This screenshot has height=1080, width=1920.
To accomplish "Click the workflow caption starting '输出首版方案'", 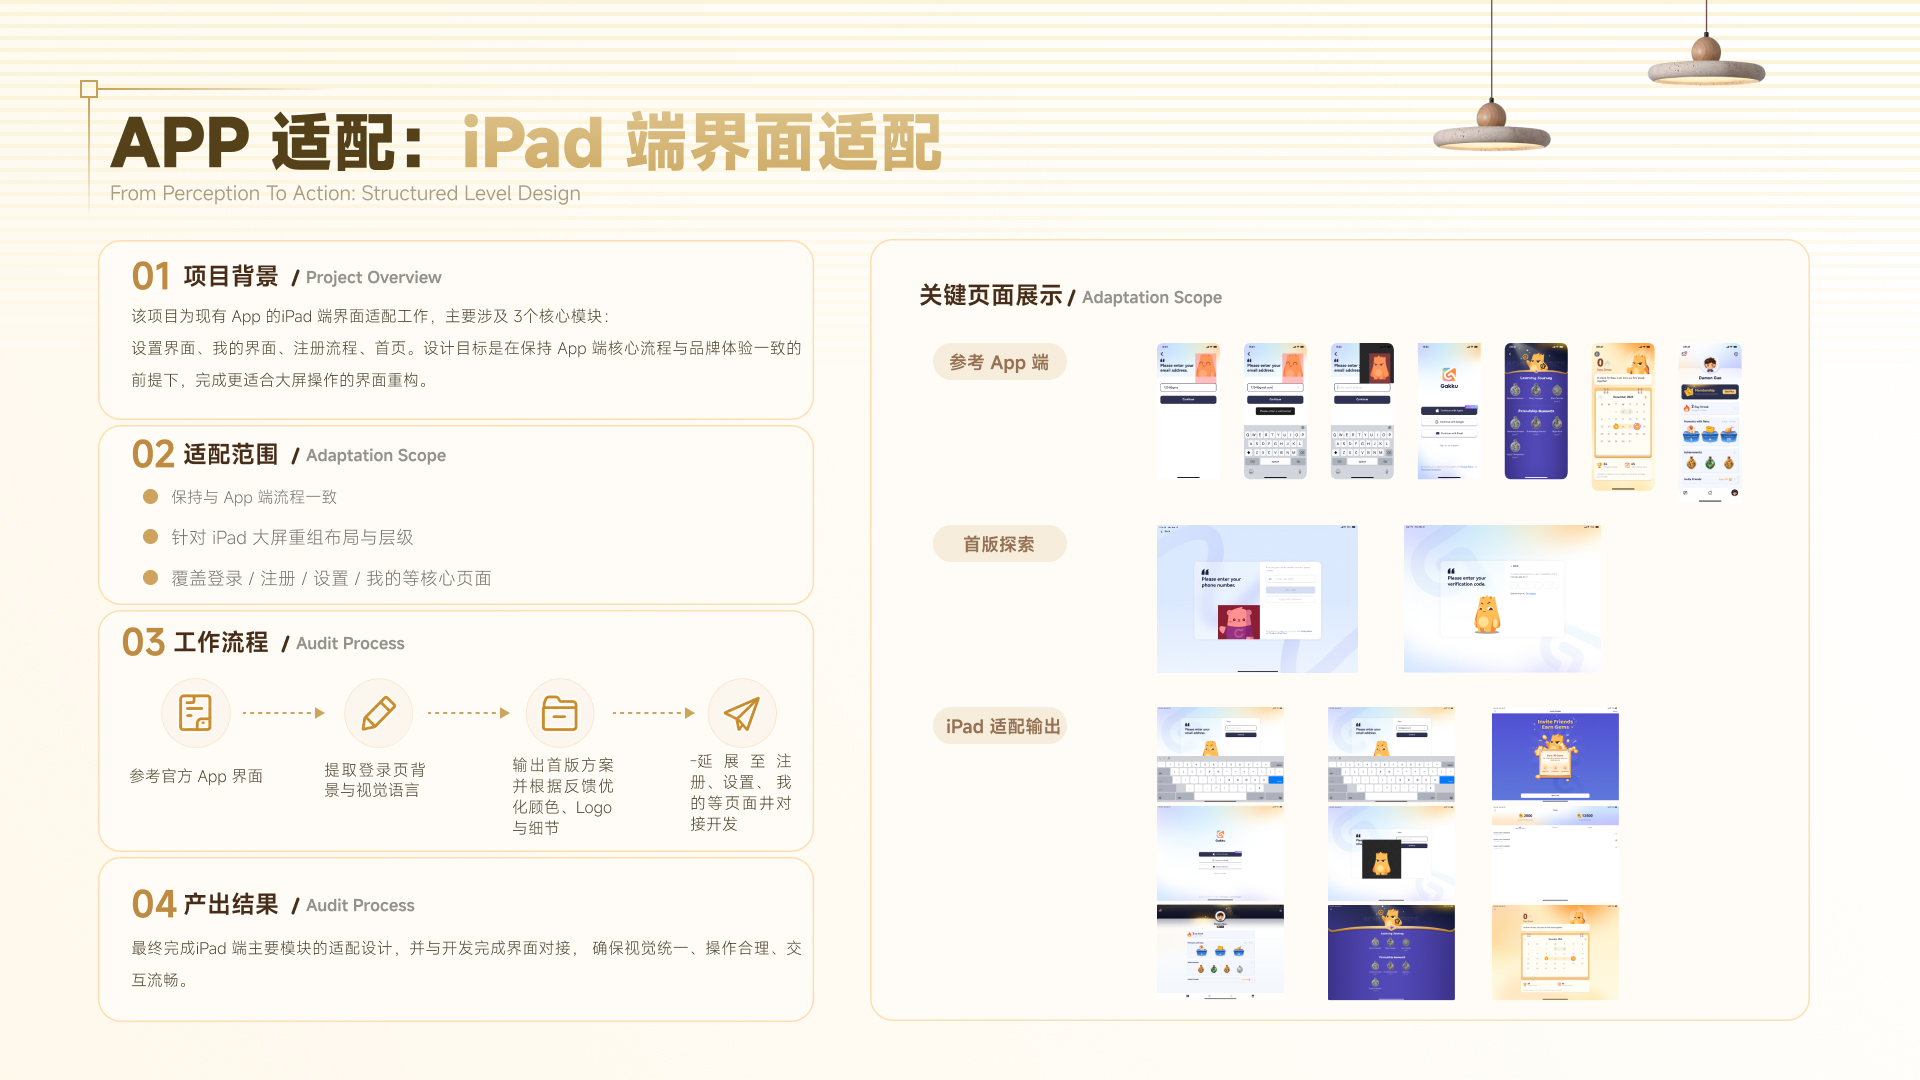I will (563, 796).
